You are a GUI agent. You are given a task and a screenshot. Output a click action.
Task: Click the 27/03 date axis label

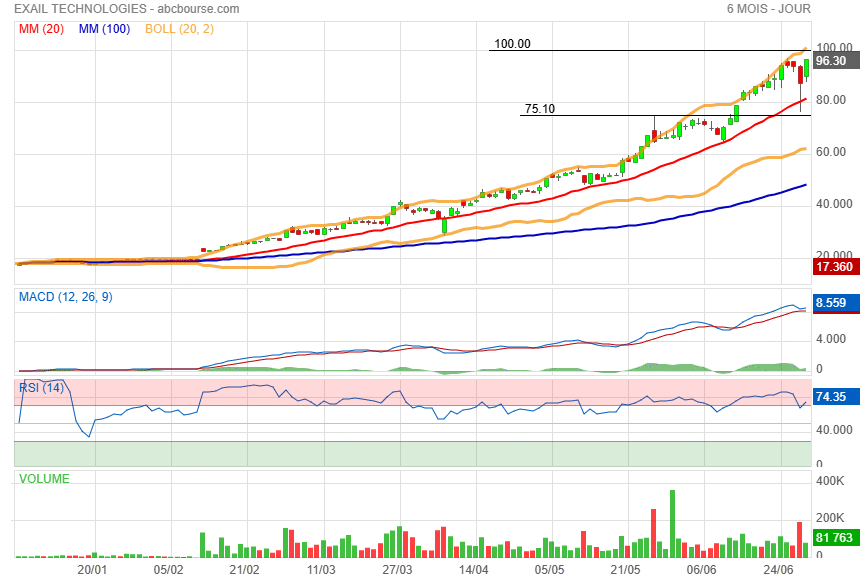click(x=397, y=570)
